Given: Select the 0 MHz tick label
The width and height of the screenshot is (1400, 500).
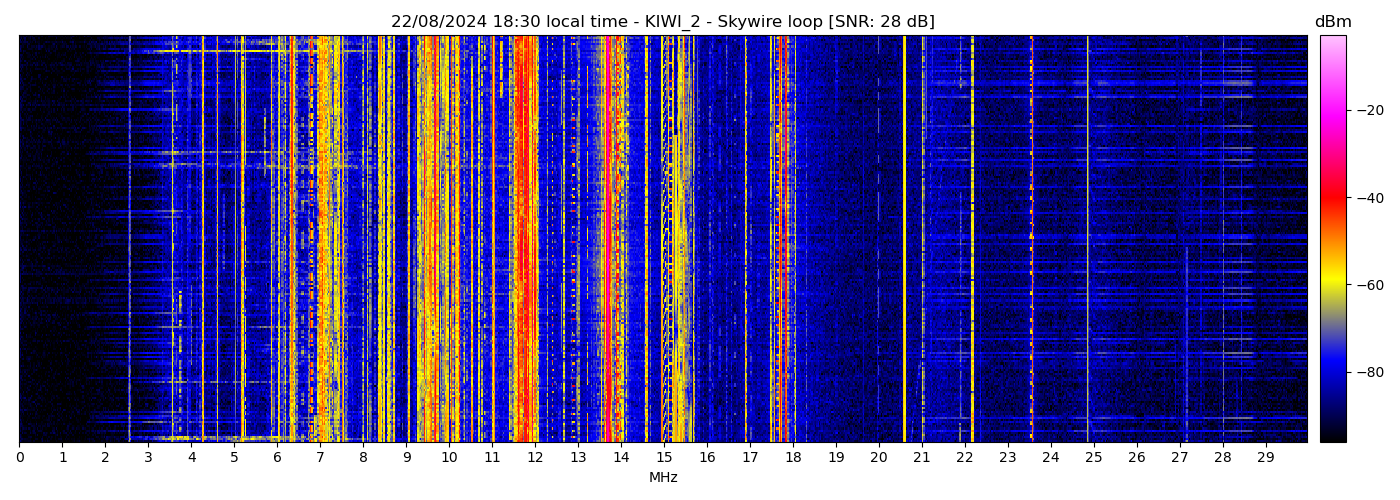Looking at the screenshot, I should pos(19,457).
